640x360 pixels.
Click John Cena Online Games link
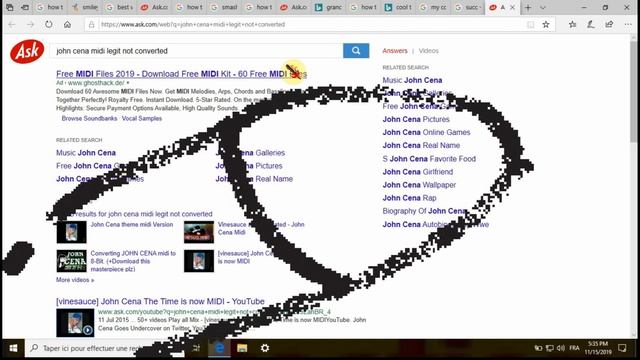(x=426, y=132)
